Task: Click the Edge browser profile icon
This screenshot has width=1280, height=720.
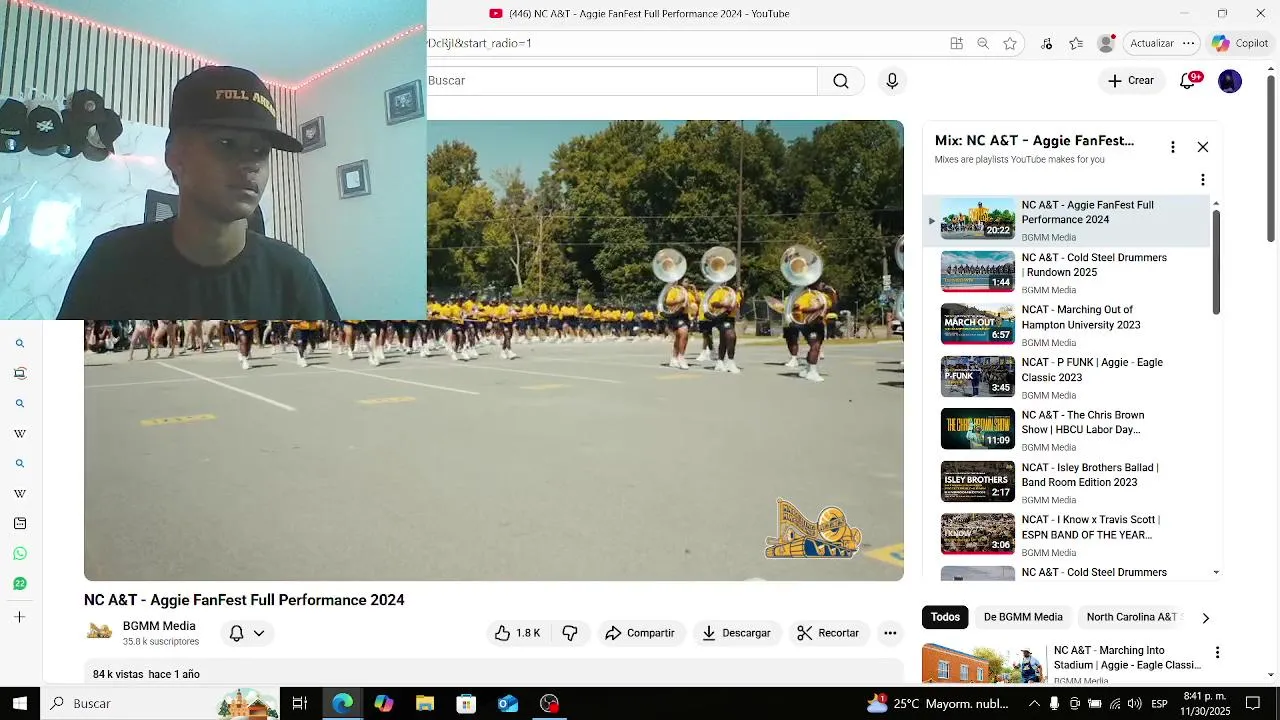Action: tap(1106, 43)
